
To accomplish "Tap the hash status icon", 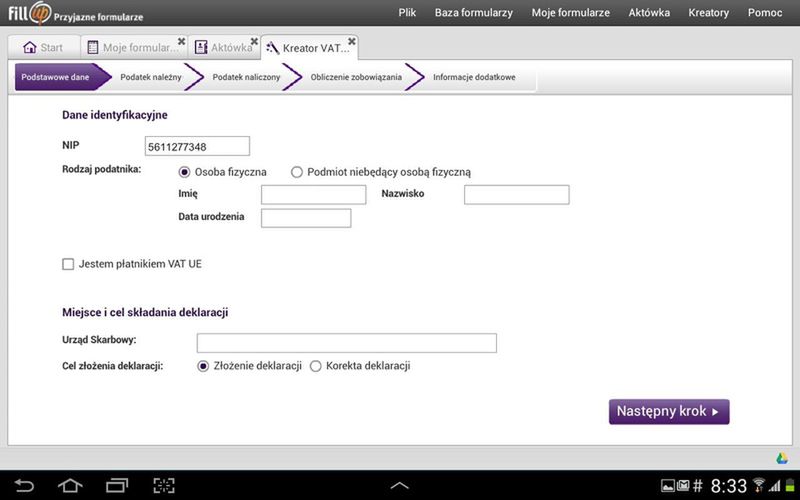I will pos(697,486).
